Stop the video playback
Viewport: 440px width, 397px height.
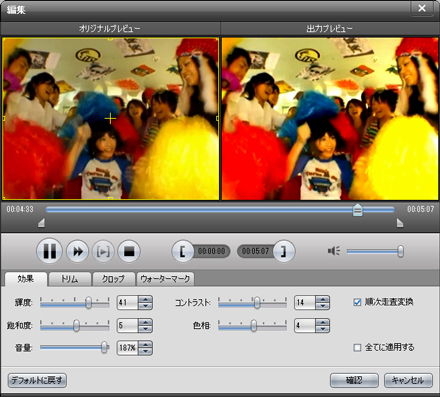129,251
